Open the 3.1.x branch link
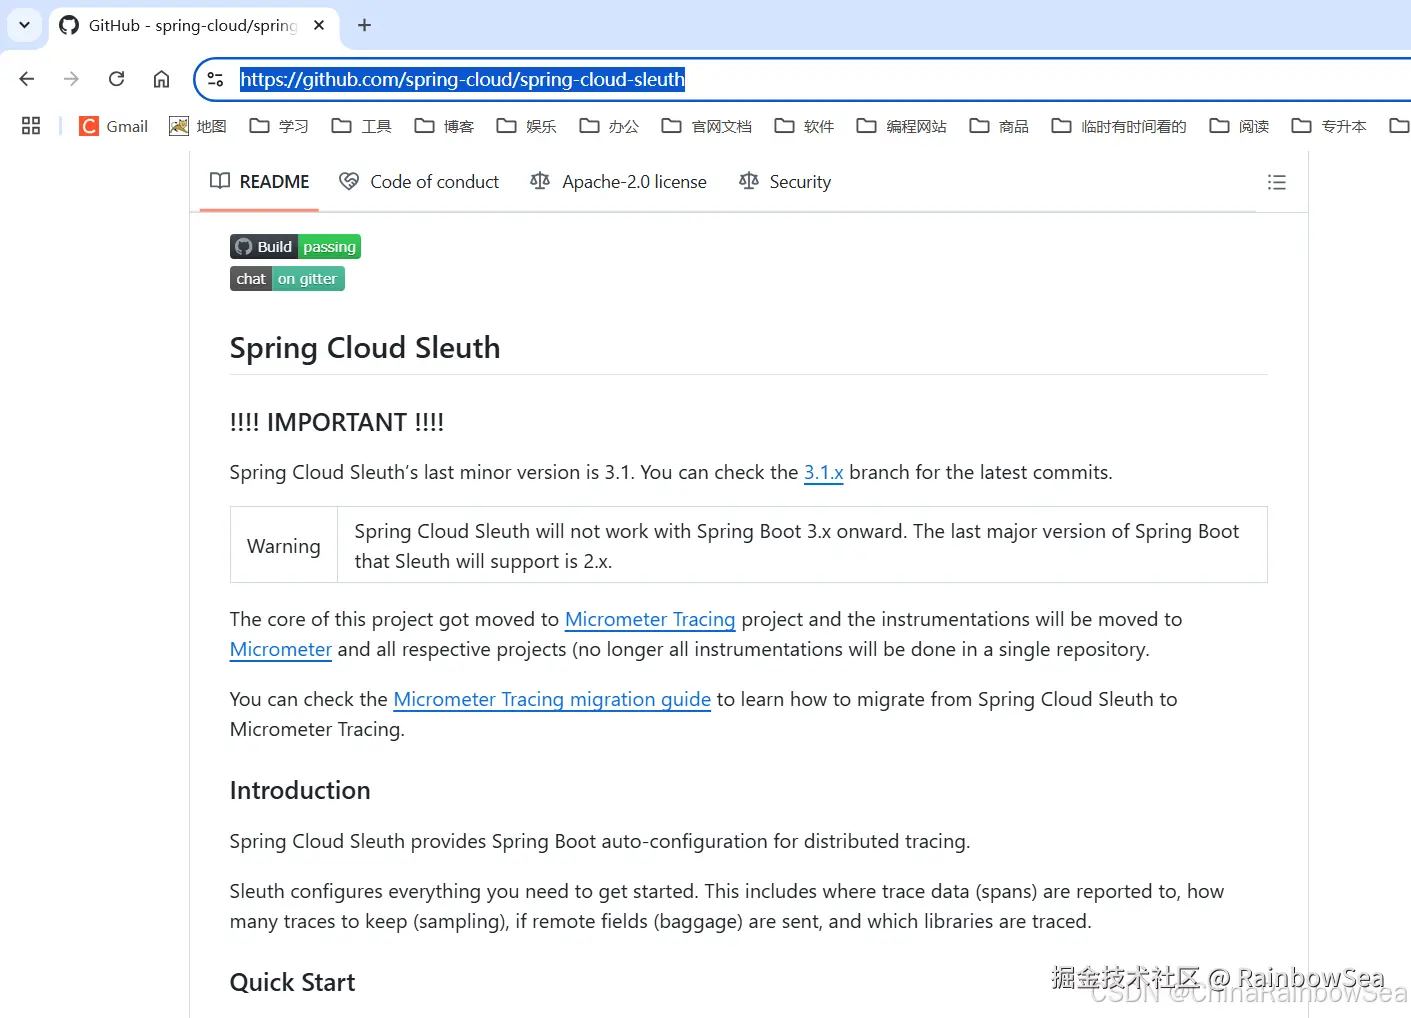 824,473
